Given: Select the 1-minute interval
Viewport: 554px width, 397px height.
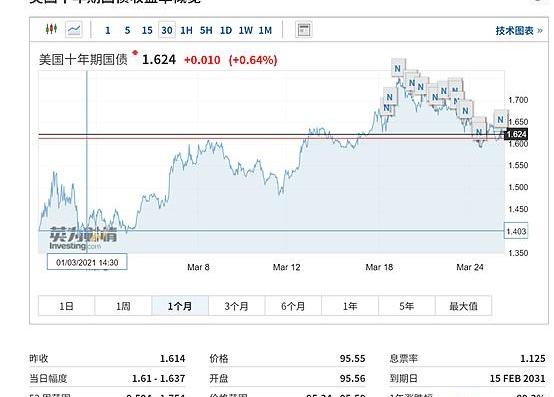Looking at the screenshot, I should pyautogui.click(x=108, y=30).
